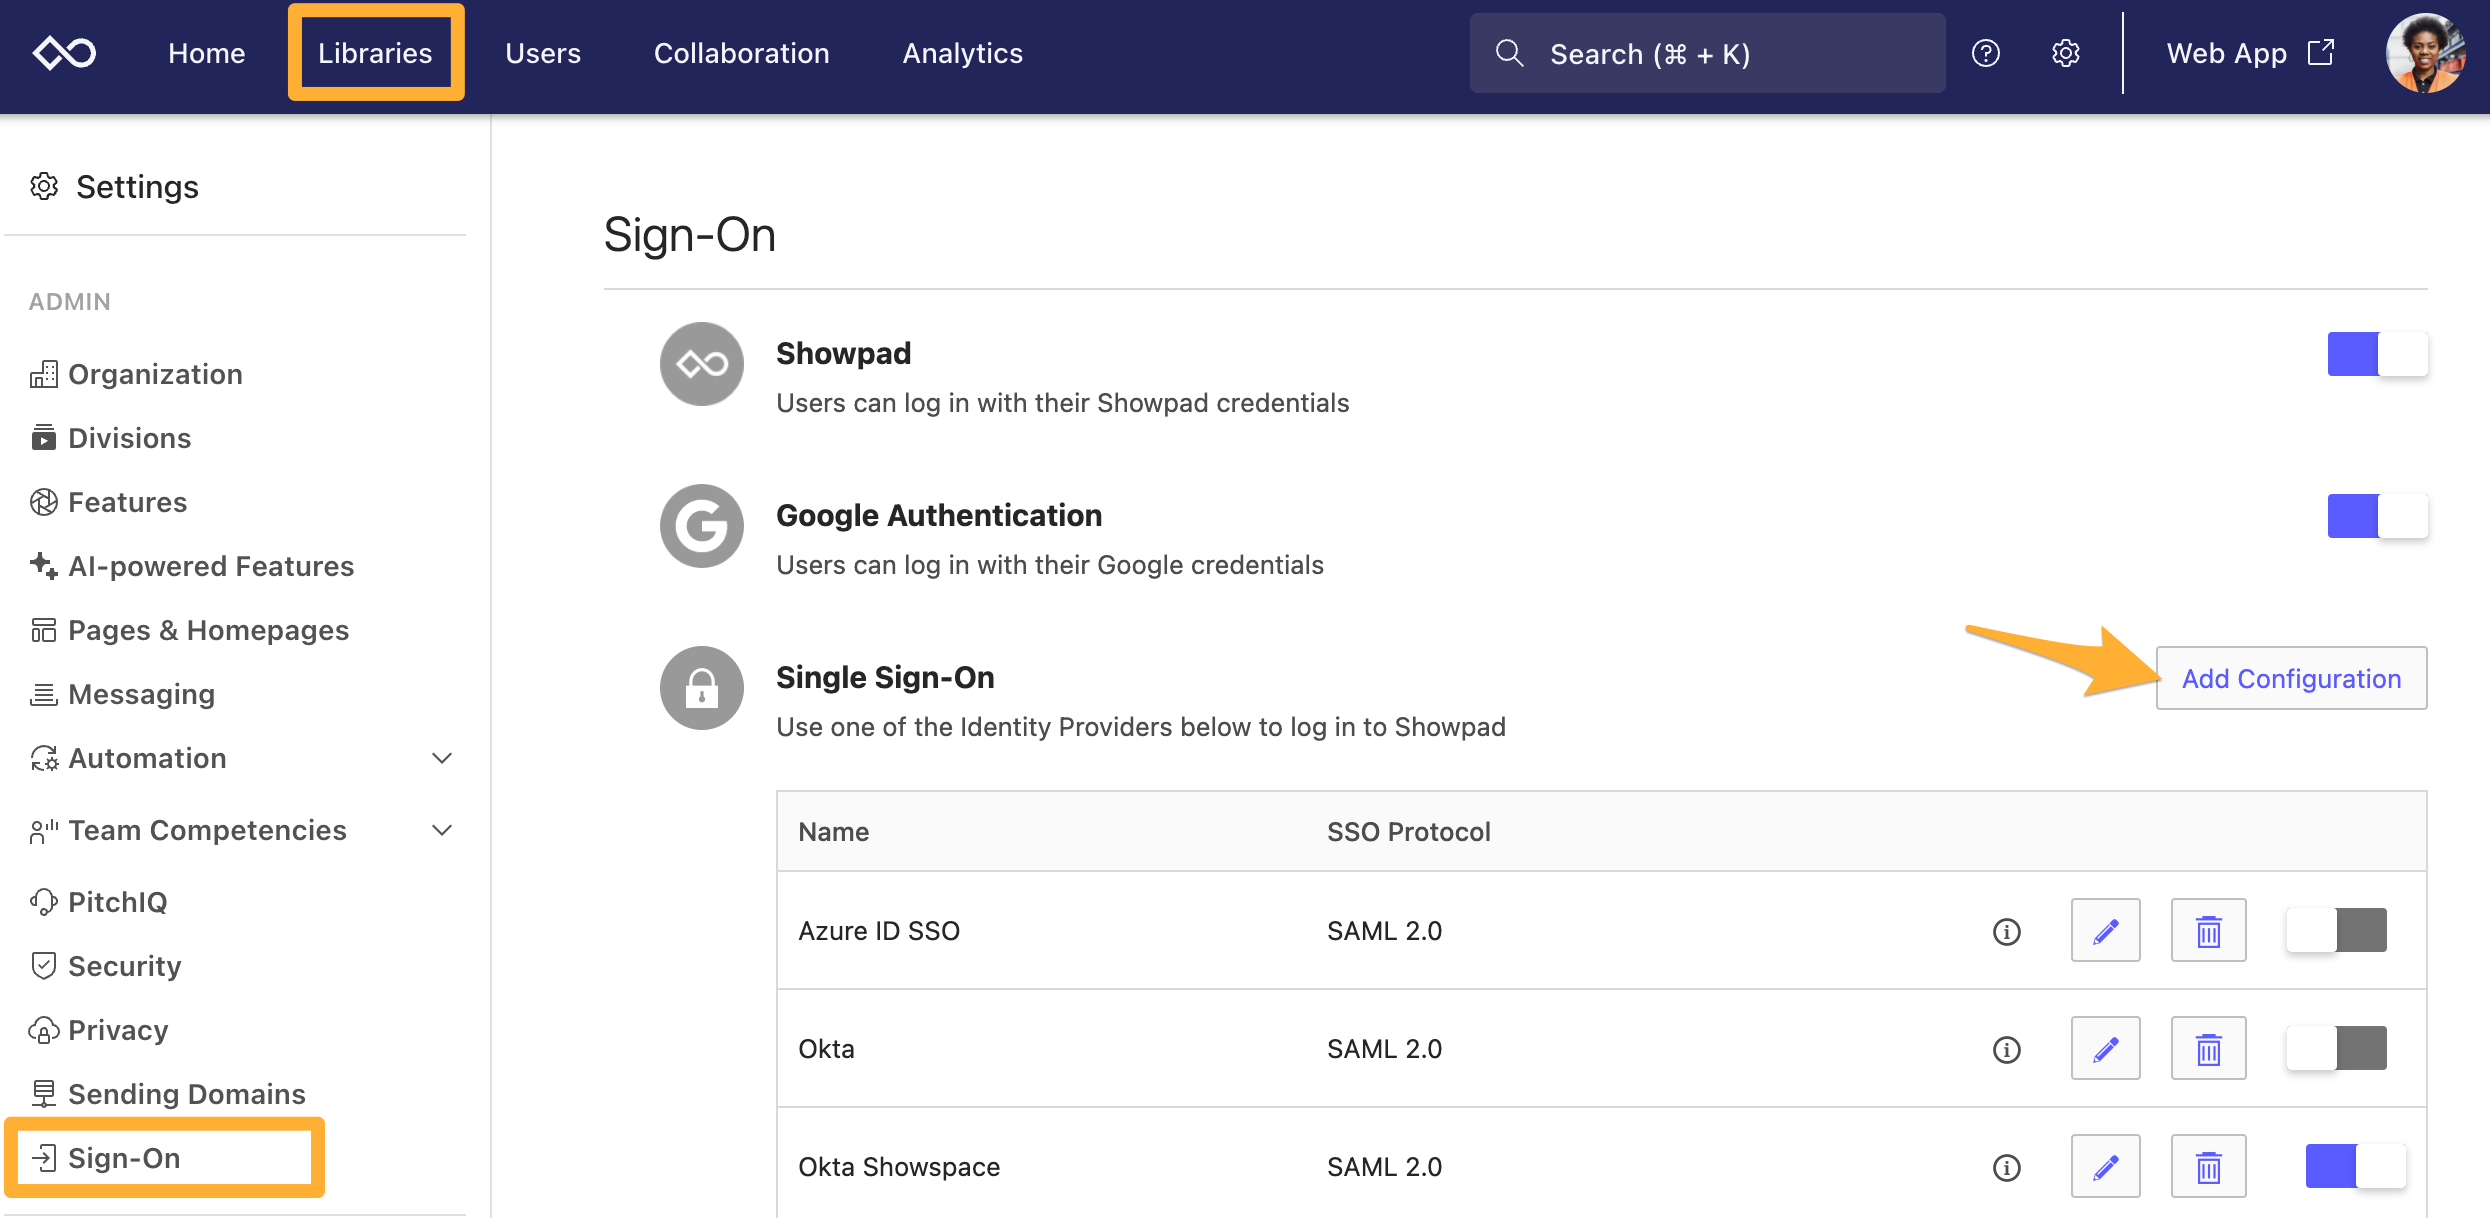Click the AI-powered Features sparkle icon
The width and height of the screenshot is (2490, 1218).
coord(44,566)
